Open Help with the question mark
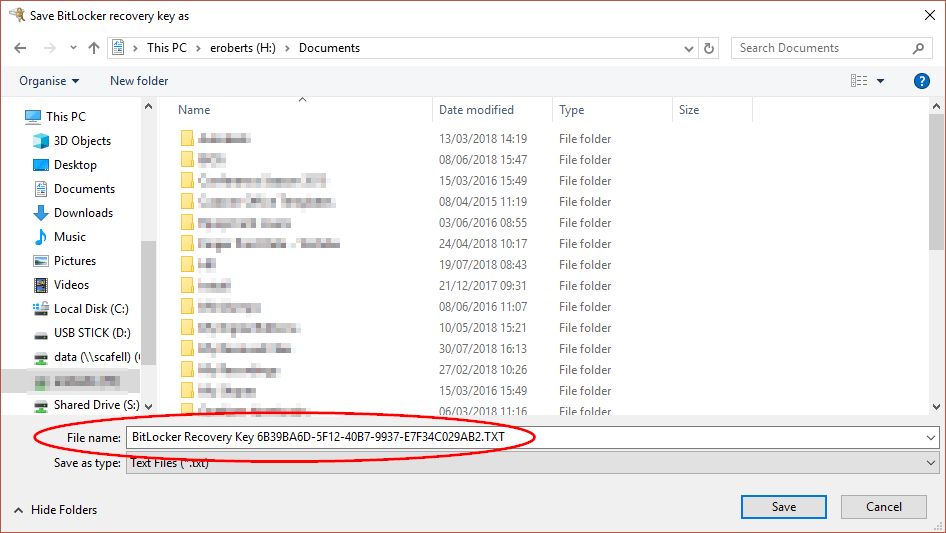The image size is (946, 533). coord(921,81)
